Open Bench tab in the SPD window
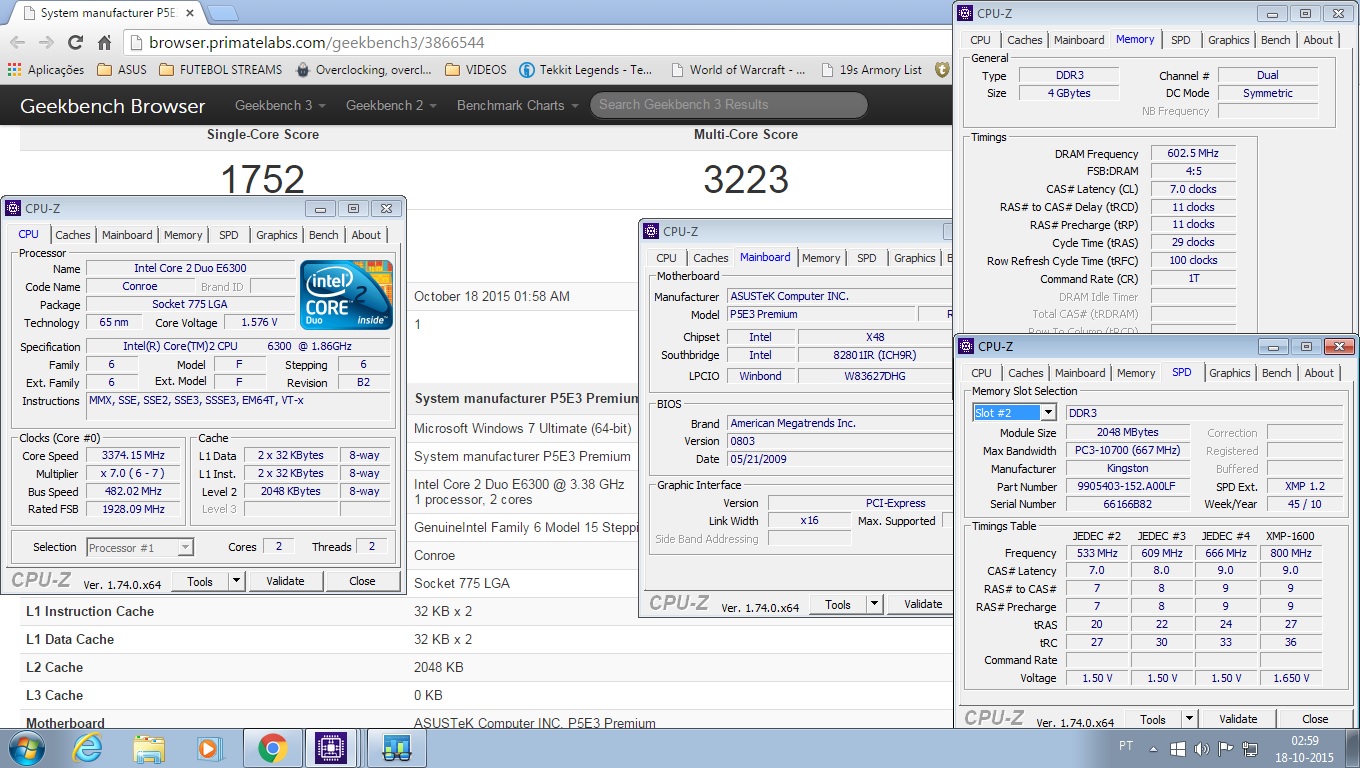 click(x=1277, y=373)
